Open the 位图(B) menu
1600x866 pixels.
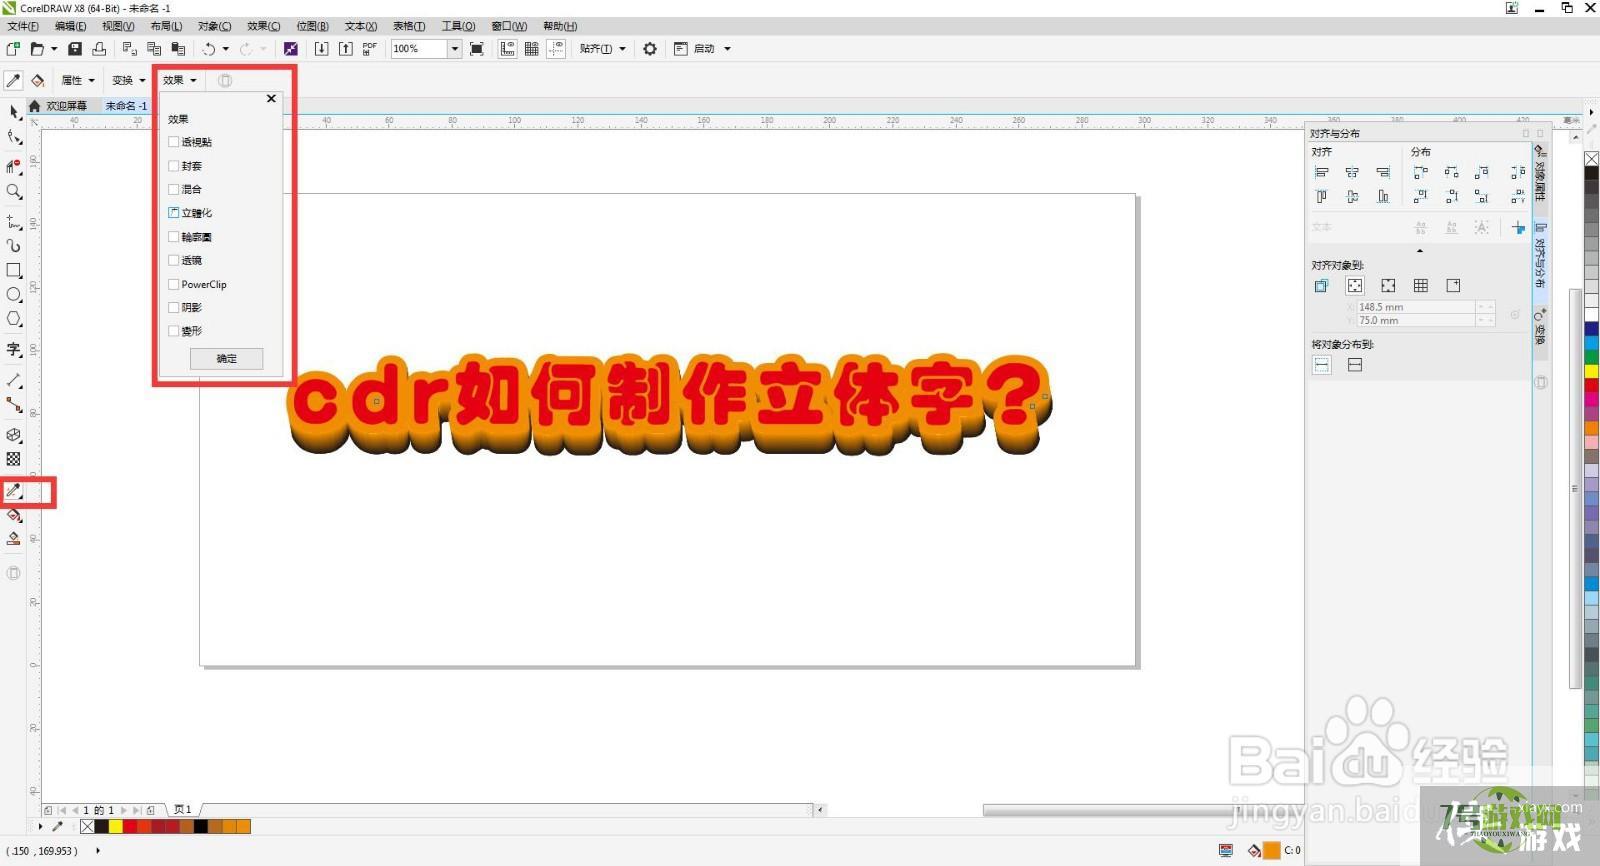[x=313, y=26]
